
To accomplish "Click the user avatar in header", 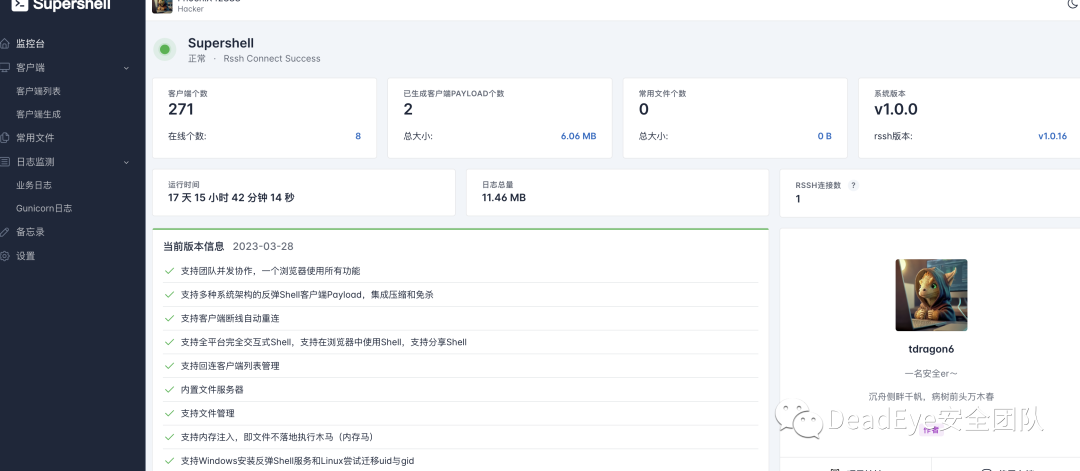I will tap(162, 6).
